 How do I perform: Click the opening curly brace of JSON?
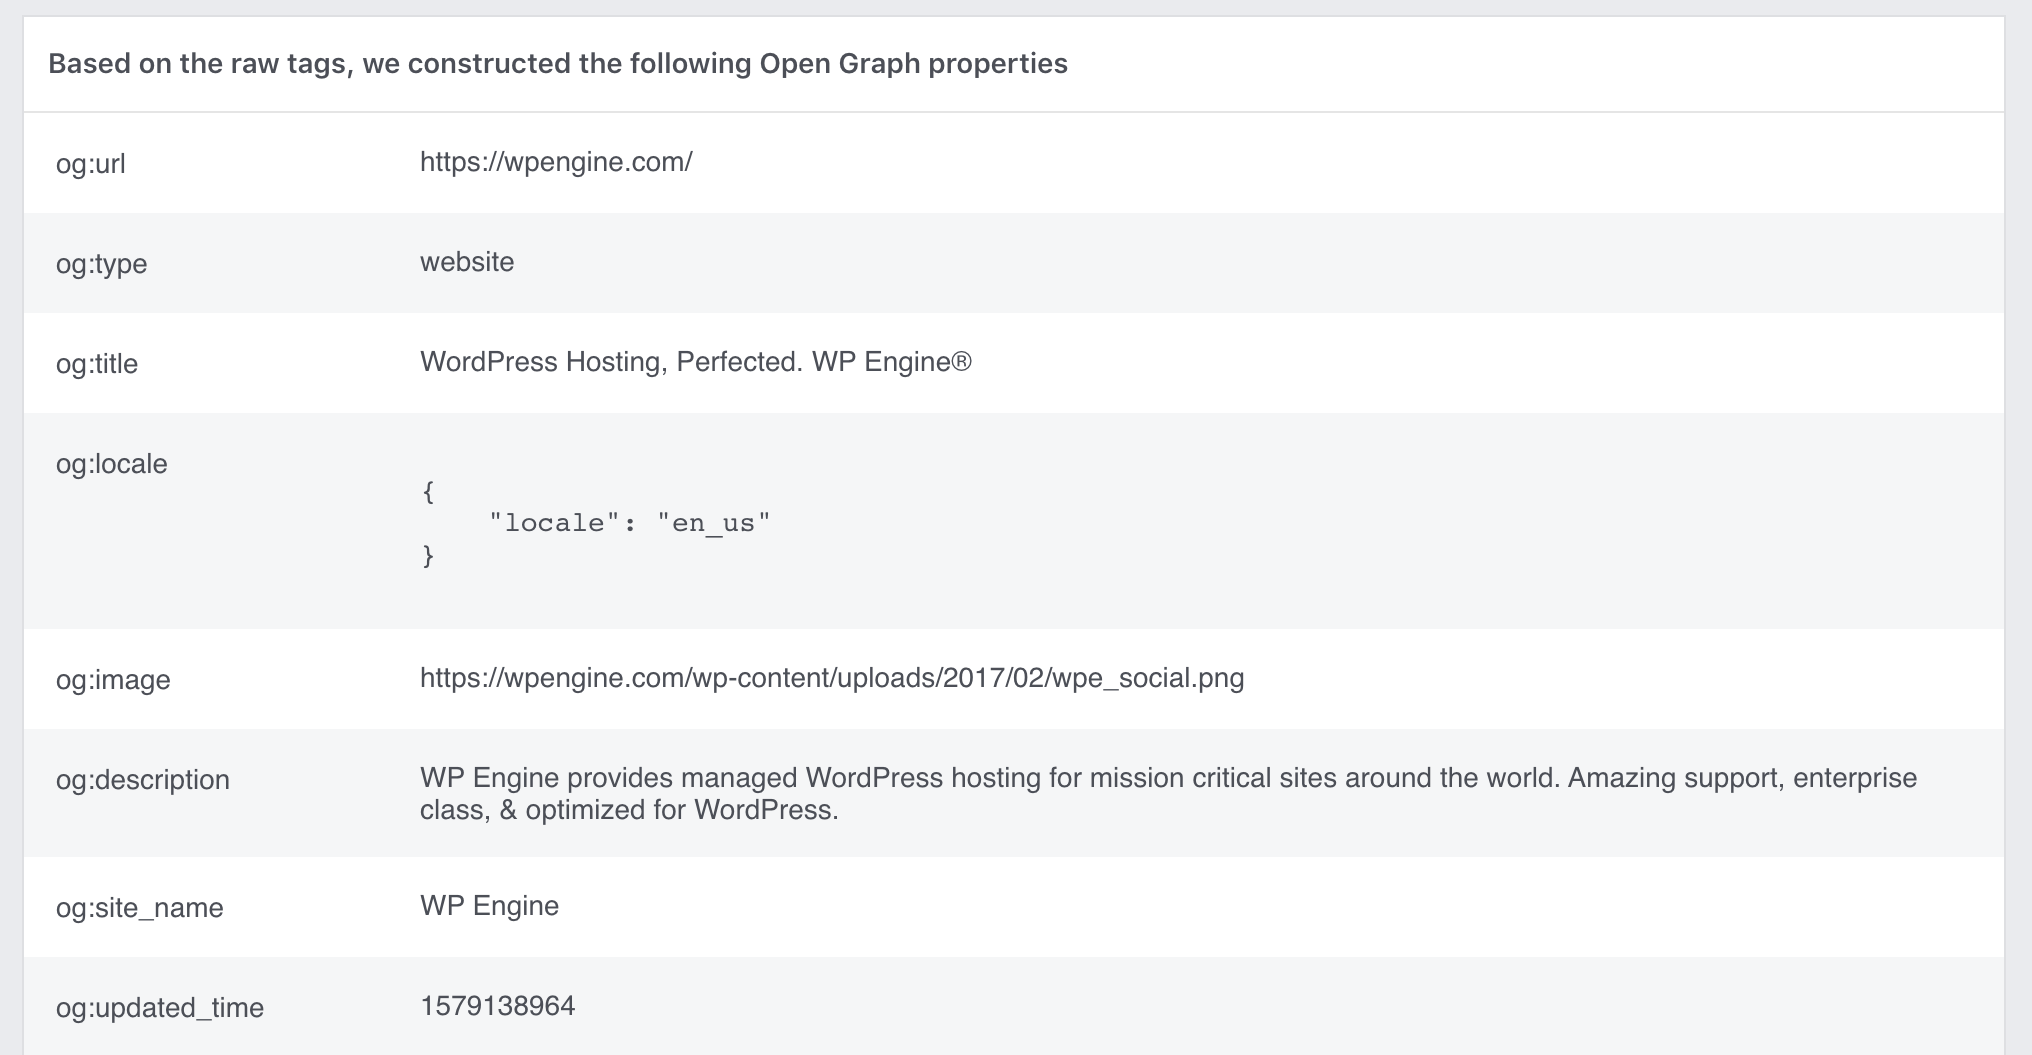tap(428, 491)
